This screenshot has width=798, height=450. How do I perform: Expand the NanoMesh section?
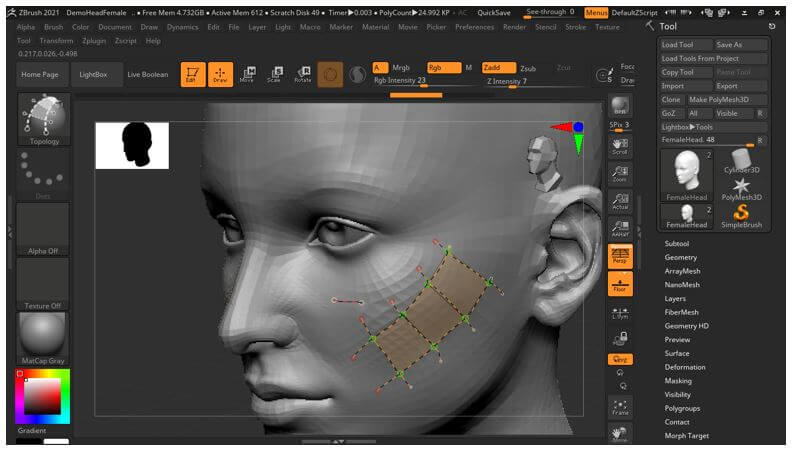pos(682,285)
